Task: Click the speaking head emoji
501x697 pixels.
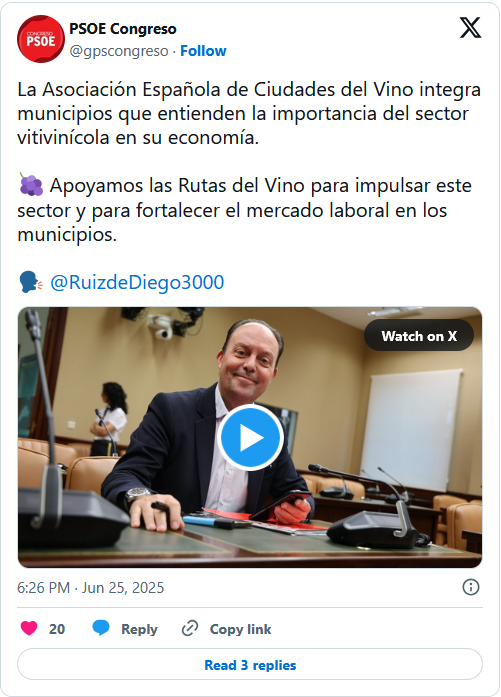Action: click(x=31, y=282)
